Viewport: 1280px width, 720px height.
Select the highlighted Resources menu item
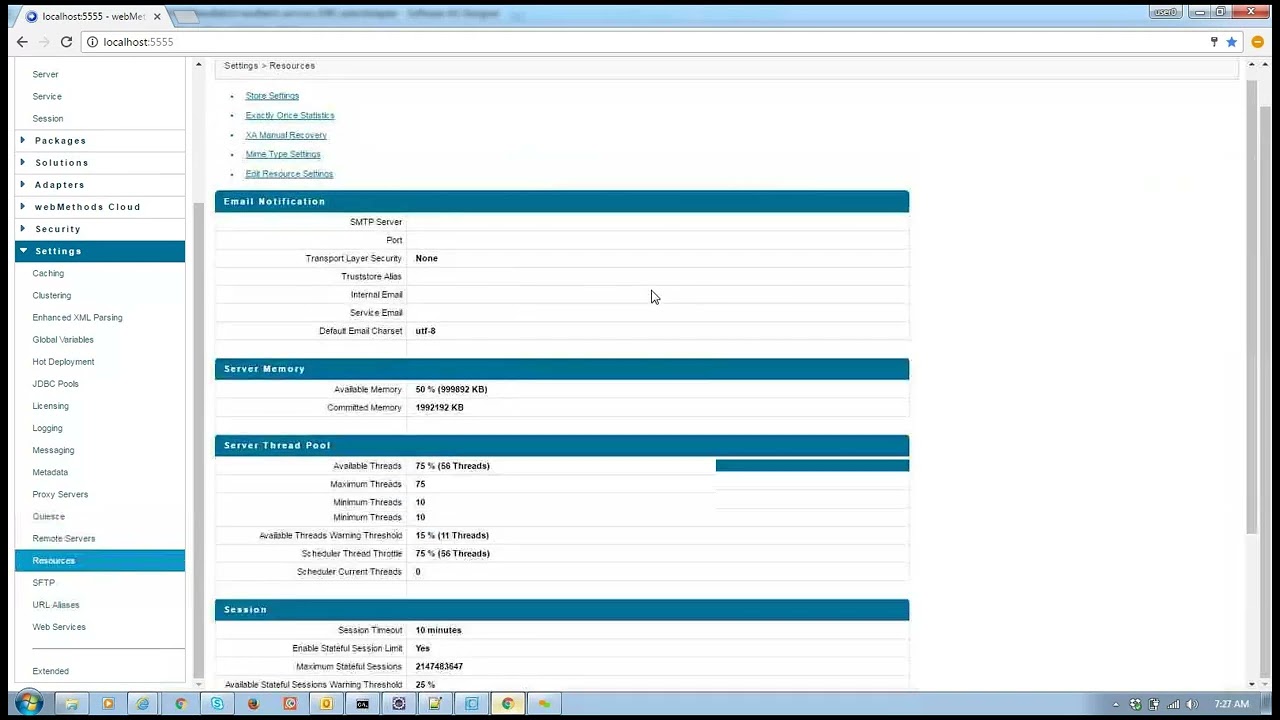(100, 560)
